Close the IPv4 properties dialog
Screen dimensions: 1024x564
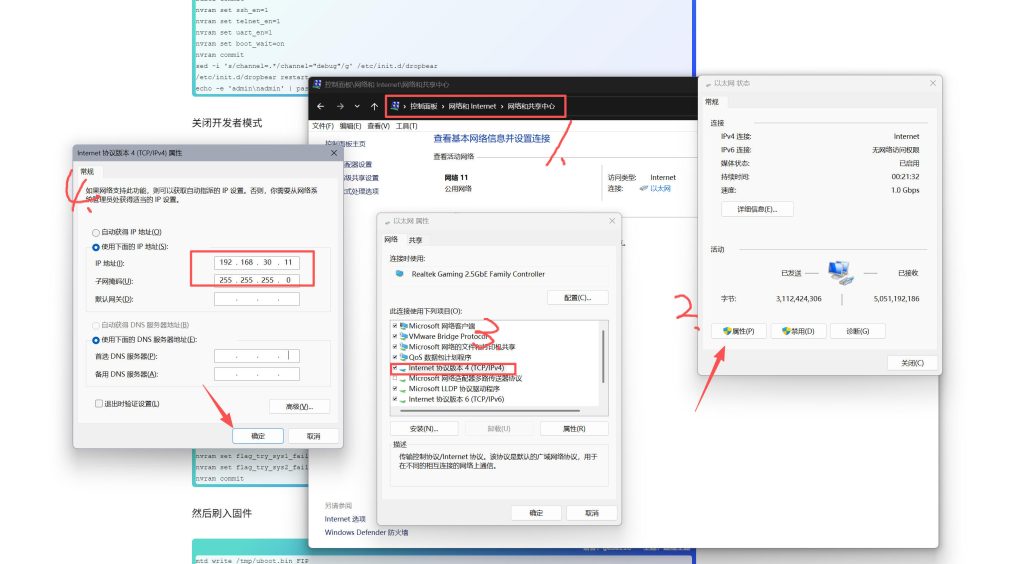[x=334, y=153]
